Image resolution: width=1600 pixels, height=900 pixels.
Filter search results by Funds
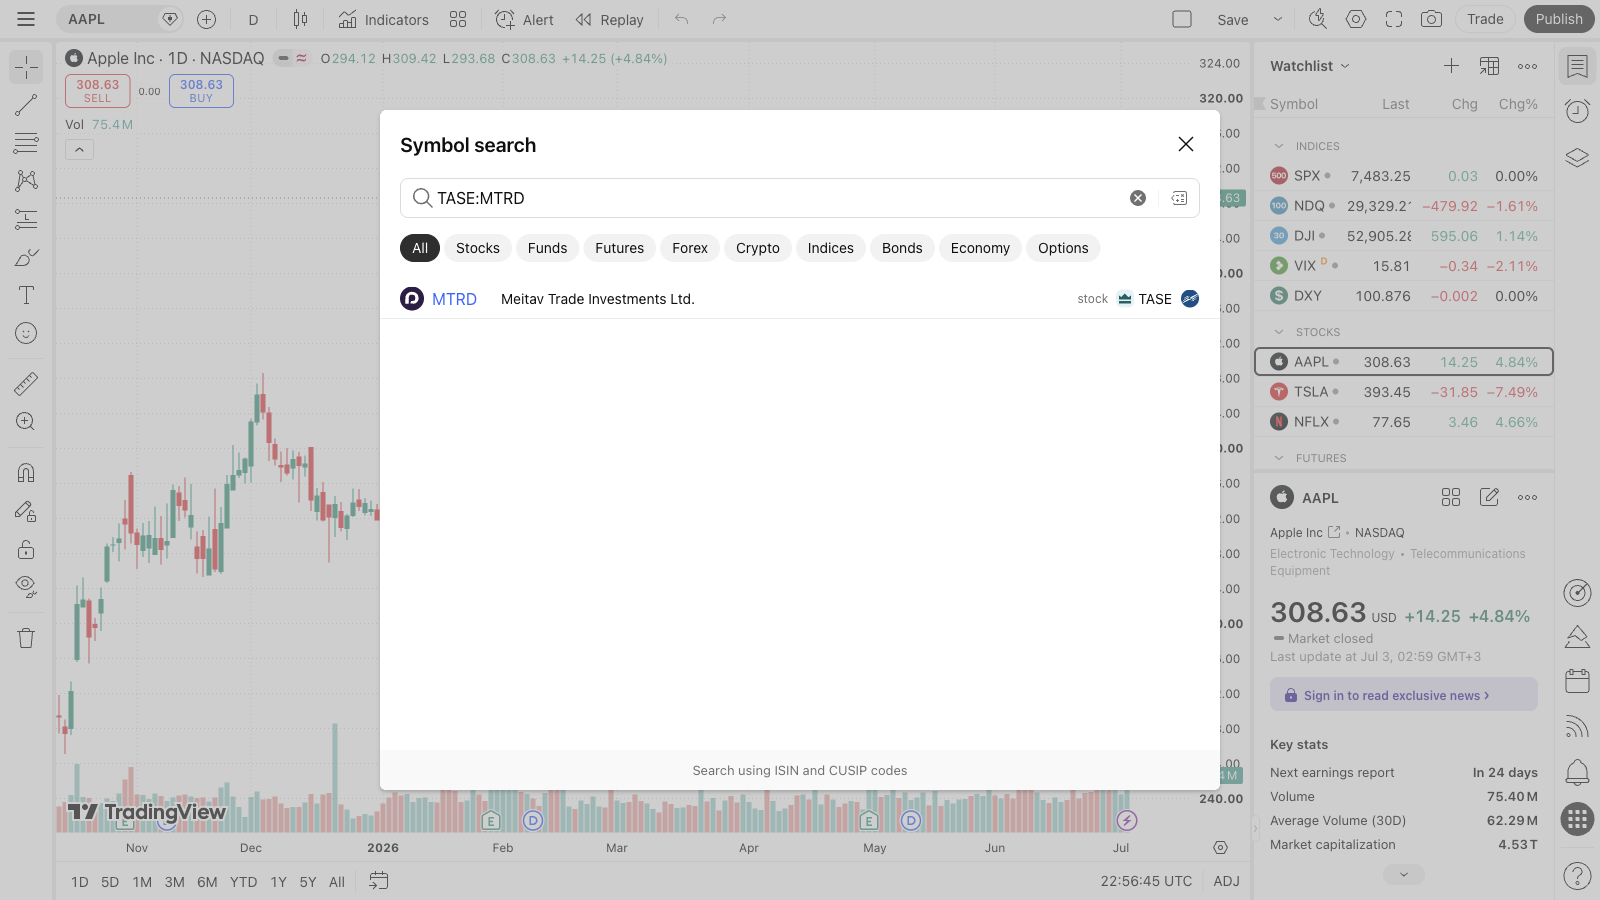547,248
